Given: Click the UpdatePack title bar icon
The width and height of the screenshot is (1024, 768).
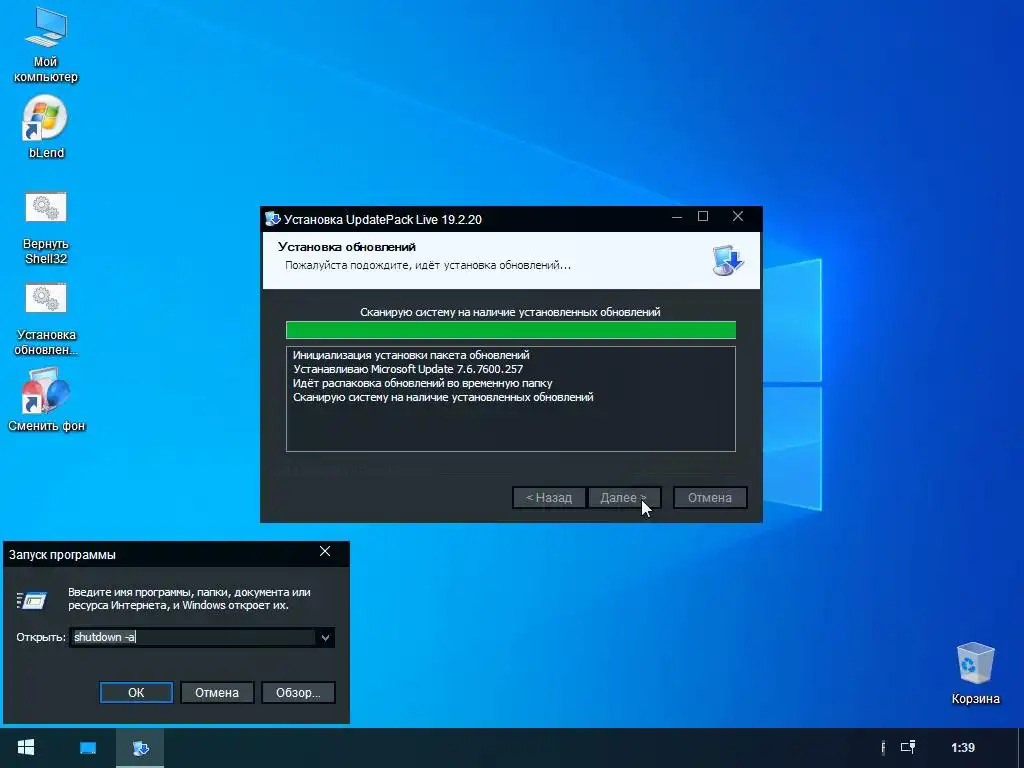Looking at the screenshot, I should coord(272,219).
